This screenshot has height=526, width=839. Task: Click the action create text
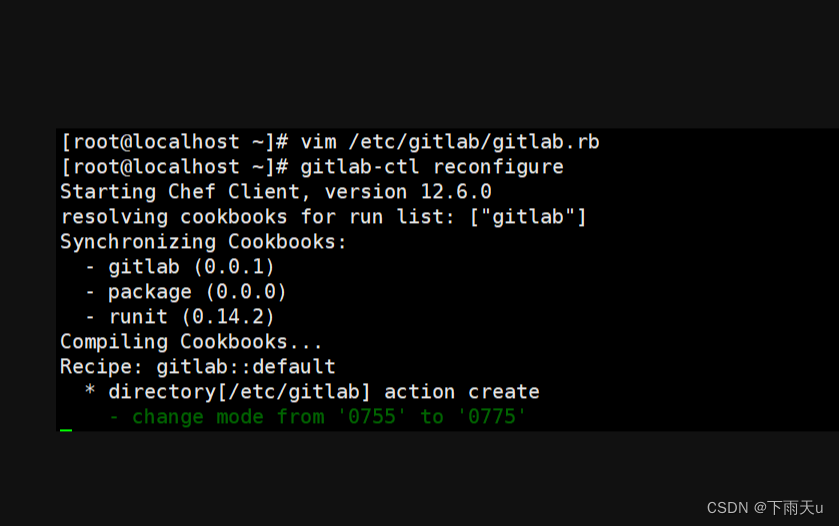(462, 392)
